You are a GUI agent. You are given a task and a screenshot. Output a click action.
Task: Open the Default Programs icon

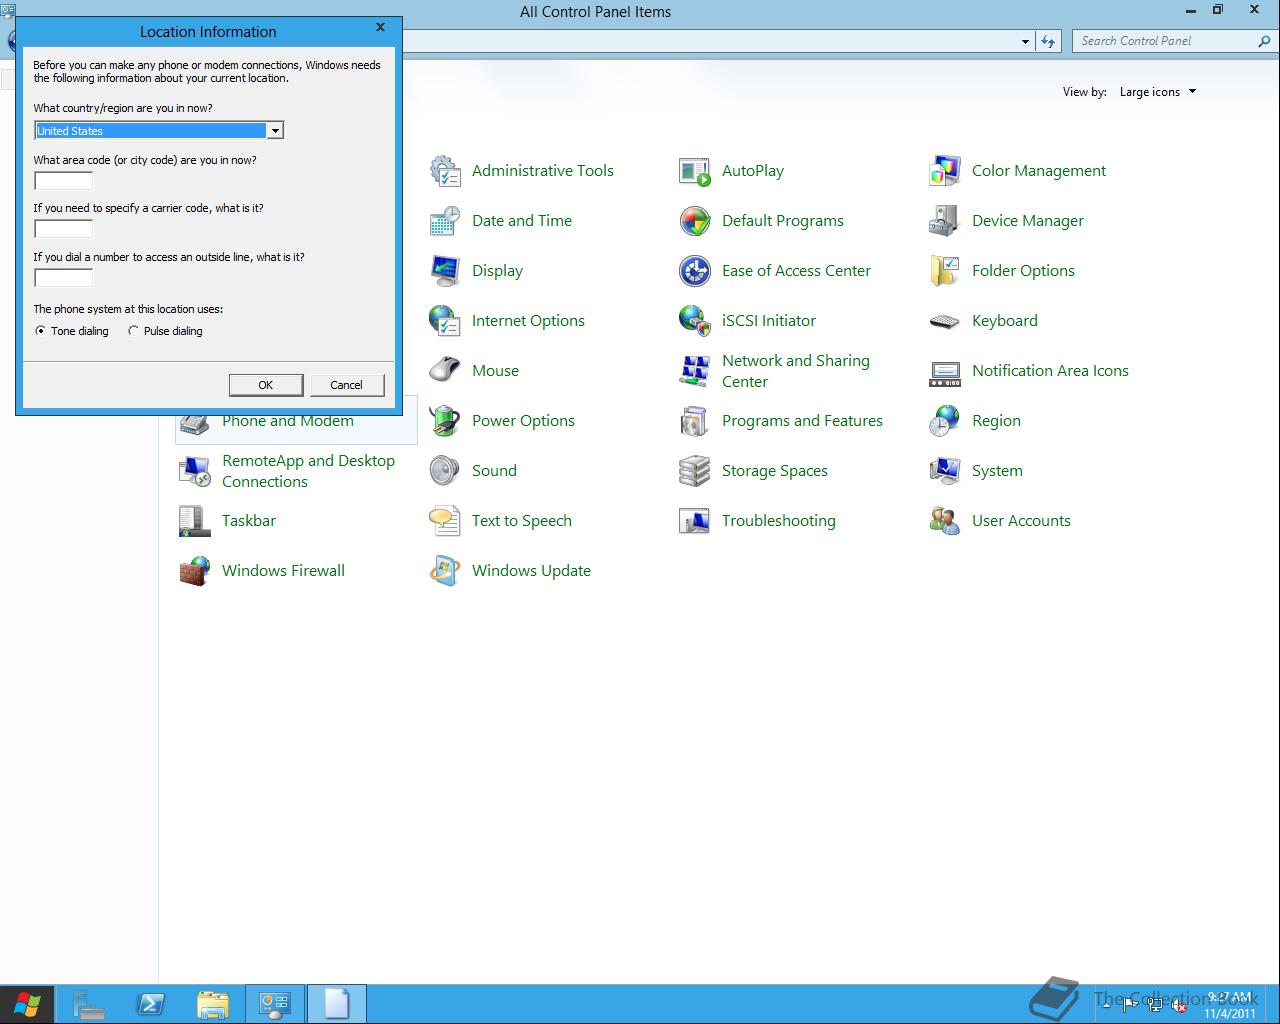click(695, 221)
